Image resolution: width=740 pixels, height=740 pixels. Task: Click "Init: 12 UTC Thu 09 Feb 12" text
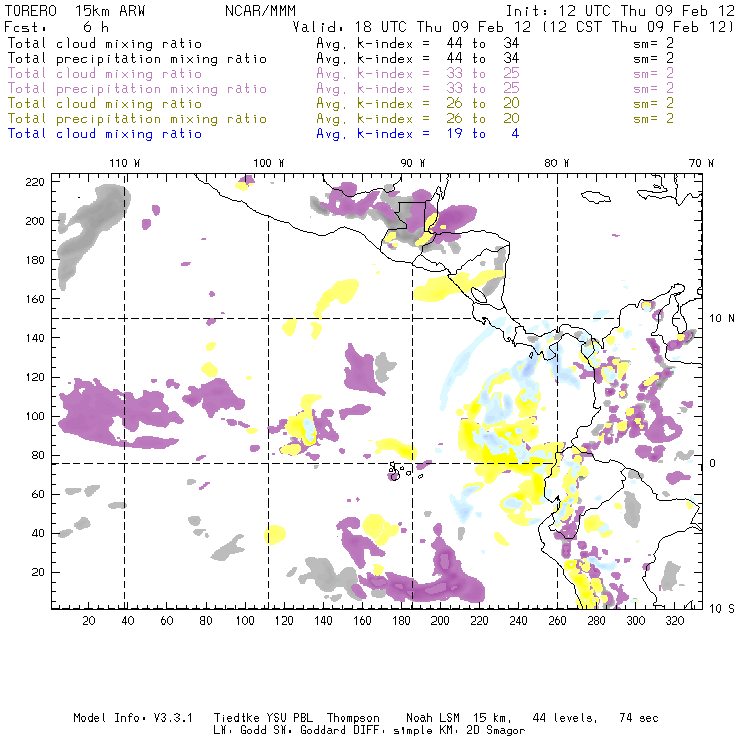[x=620, y=11]
